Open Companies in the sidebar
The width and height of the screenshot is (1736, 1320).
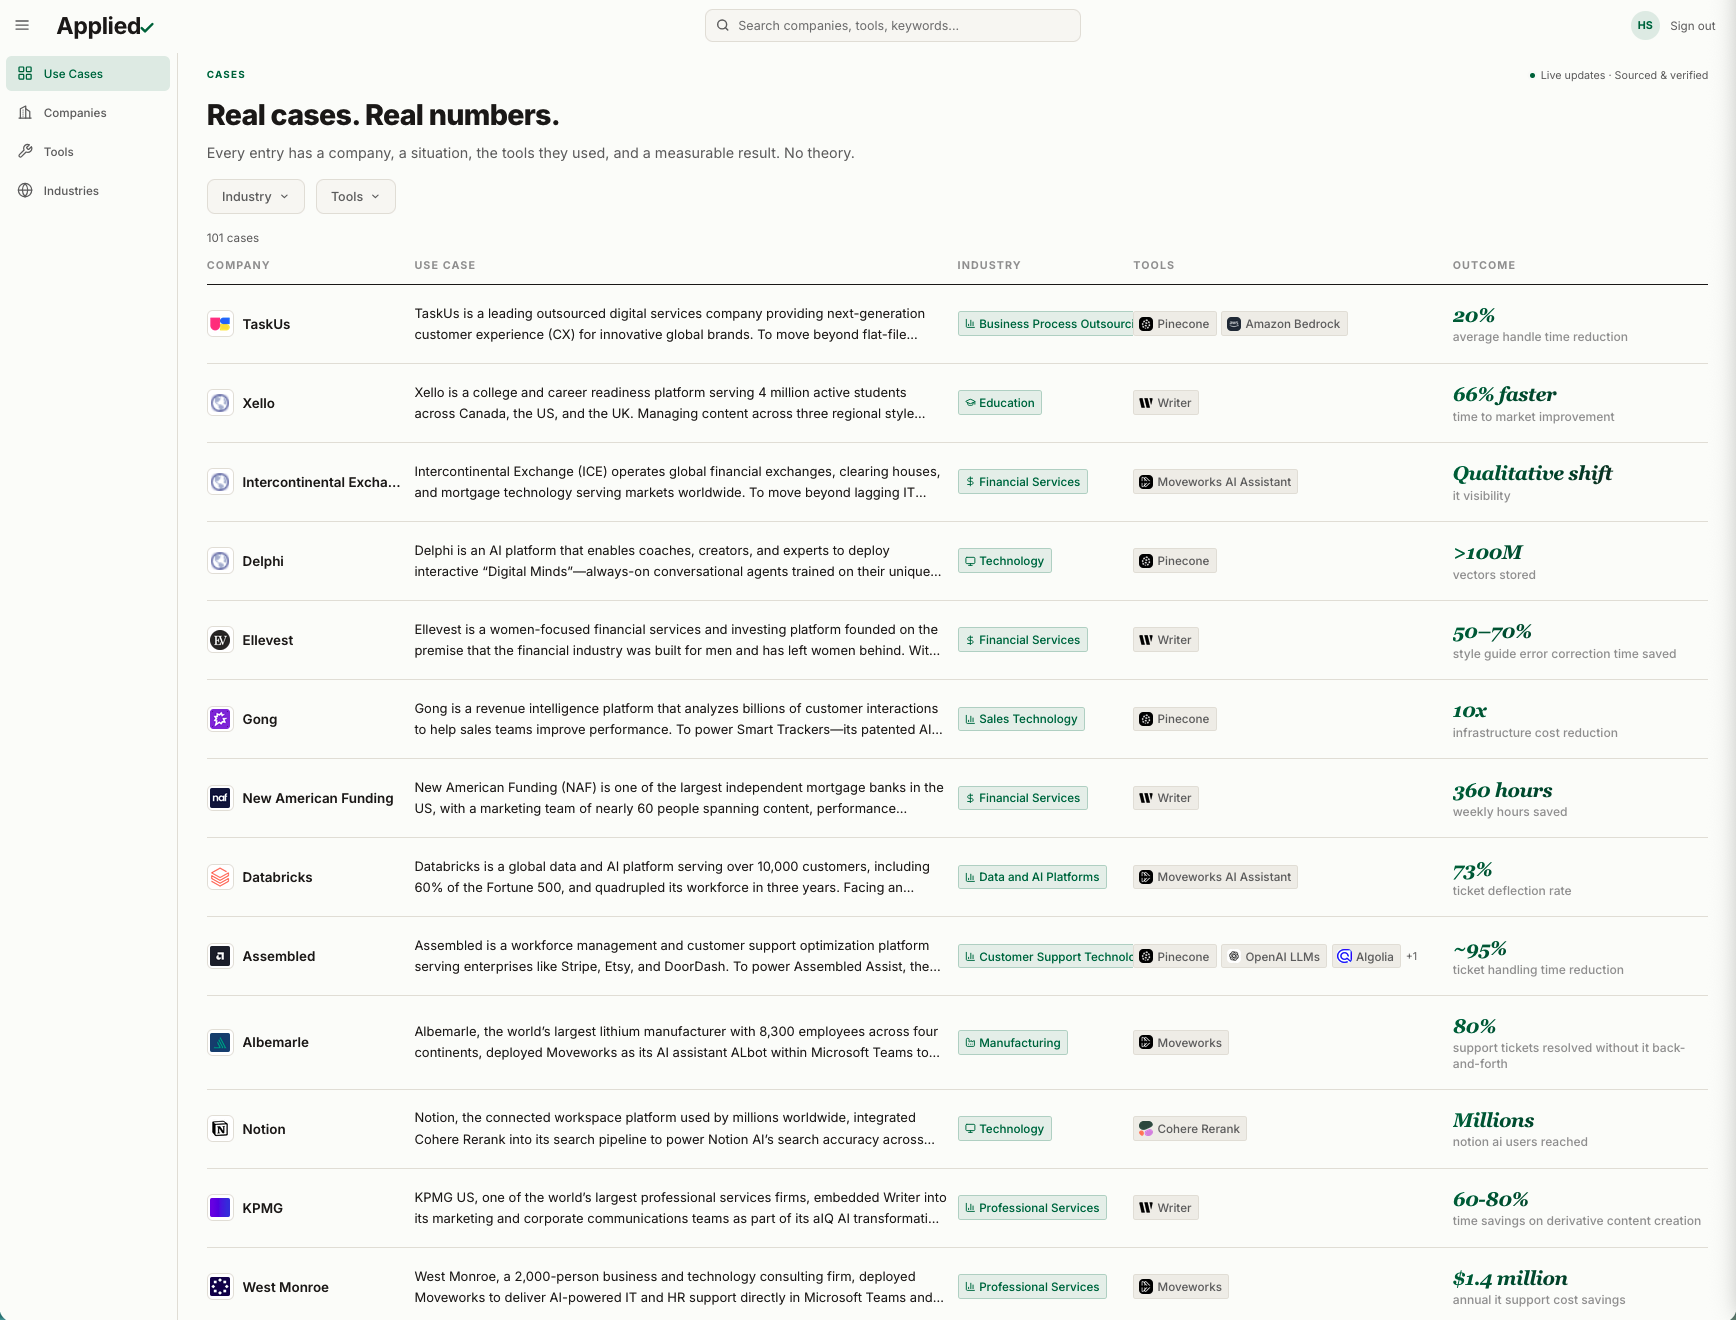coord(75,113)
